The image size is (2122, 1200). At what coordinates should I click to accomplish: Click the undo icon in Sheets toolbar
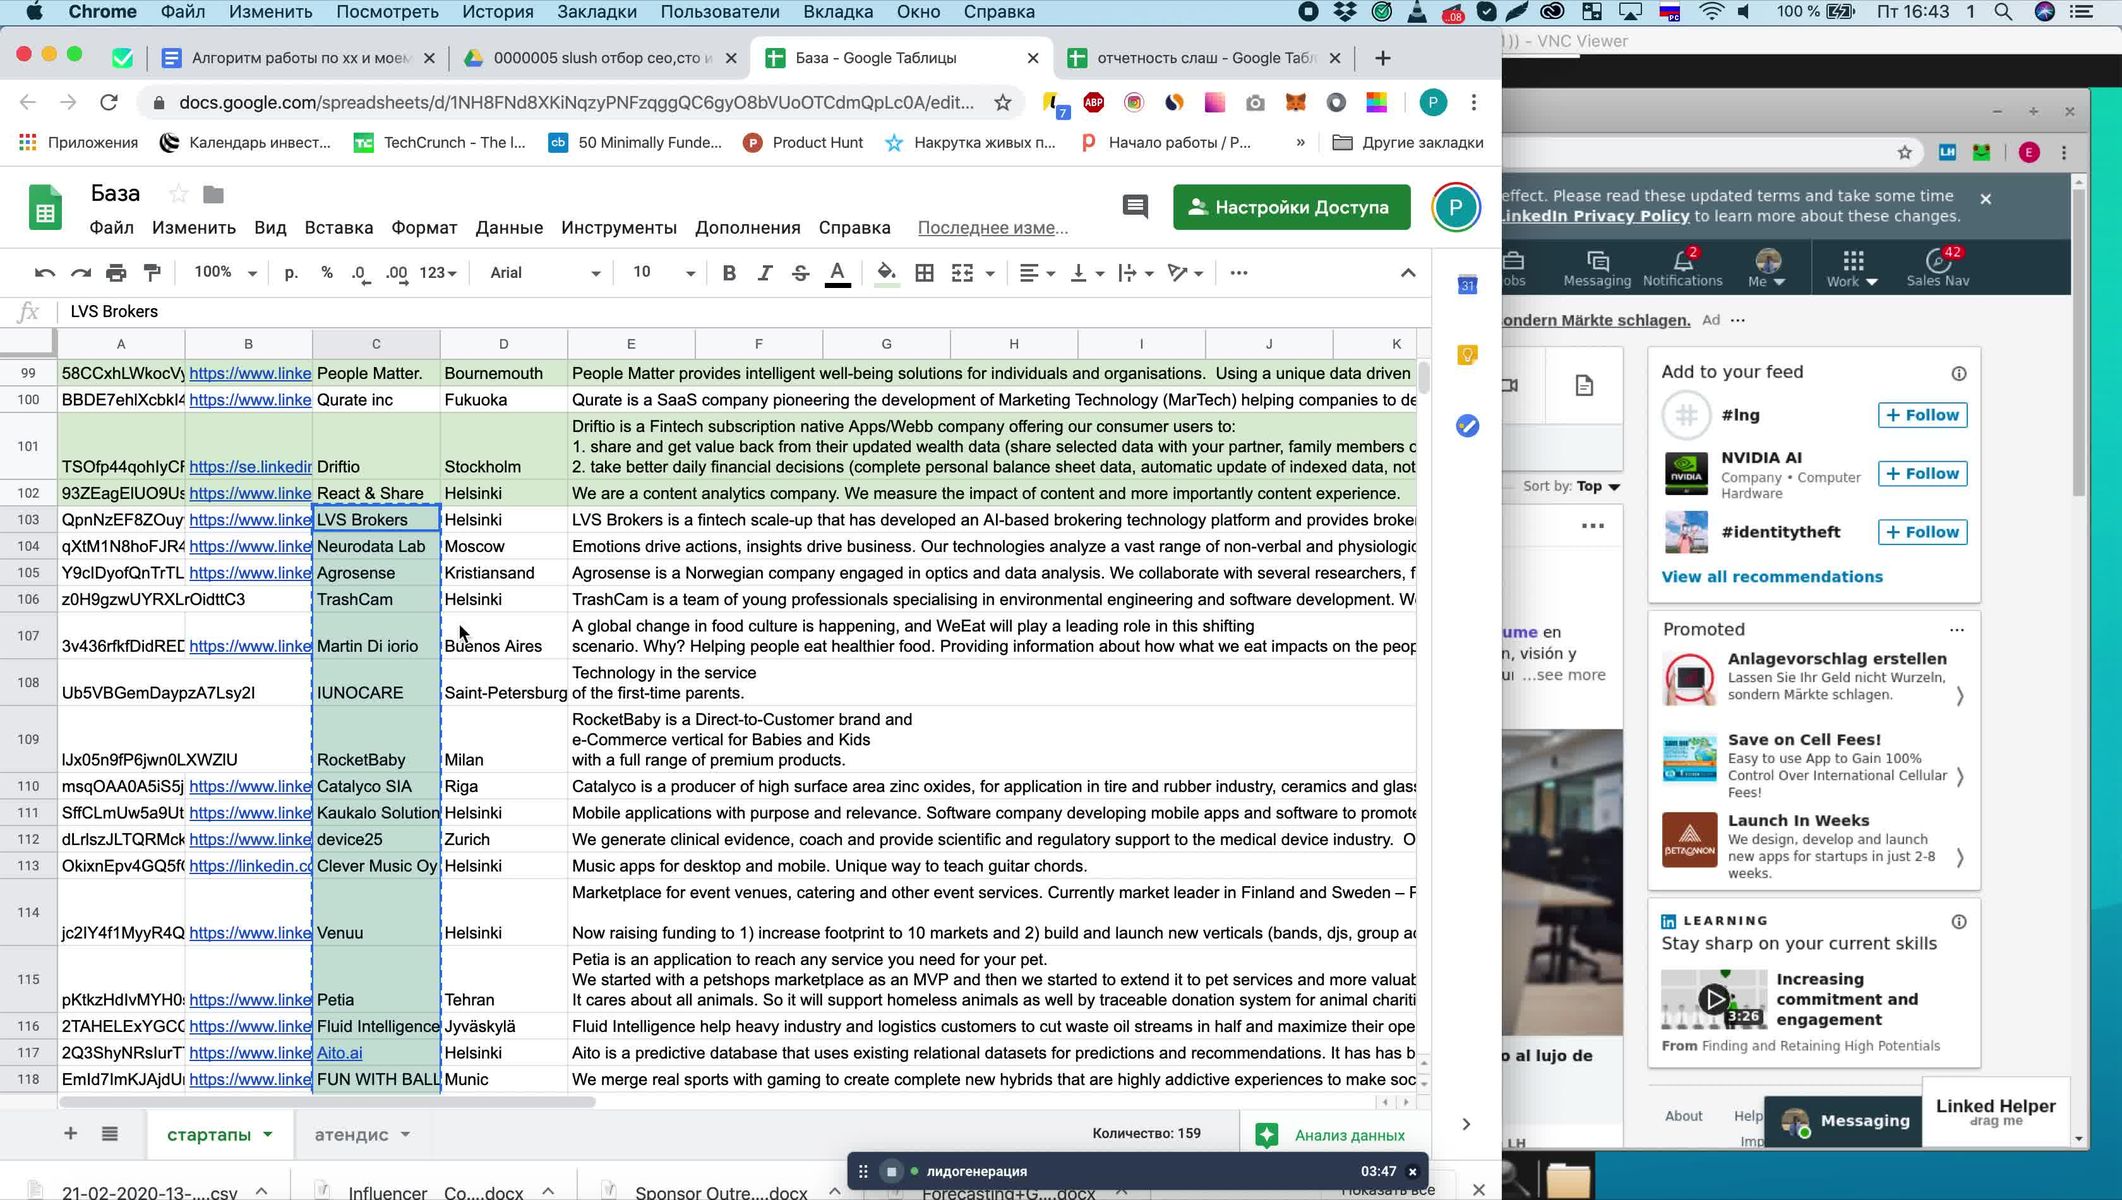pos(45,273)
